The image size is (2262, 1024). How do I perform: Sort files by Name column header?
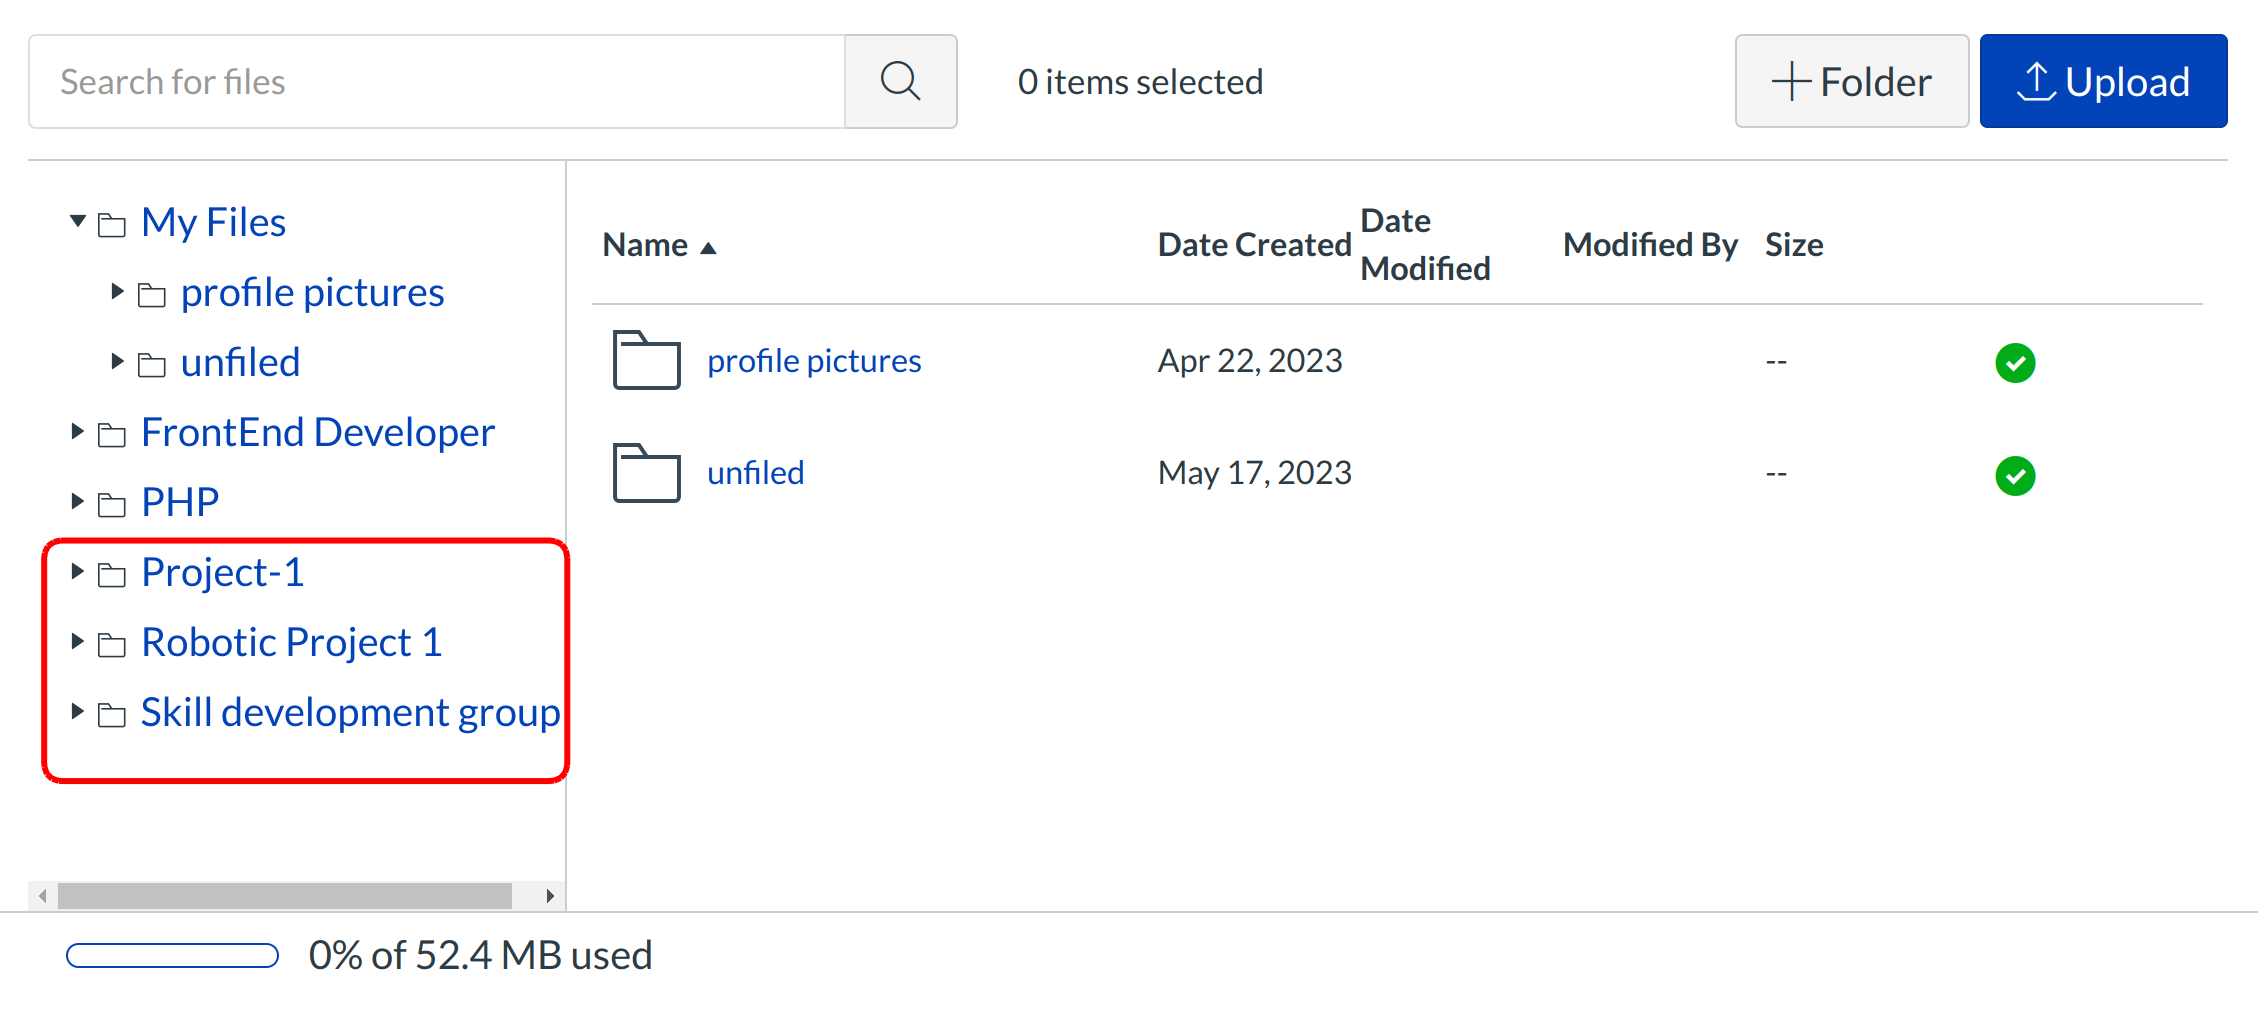coord(646,245)
